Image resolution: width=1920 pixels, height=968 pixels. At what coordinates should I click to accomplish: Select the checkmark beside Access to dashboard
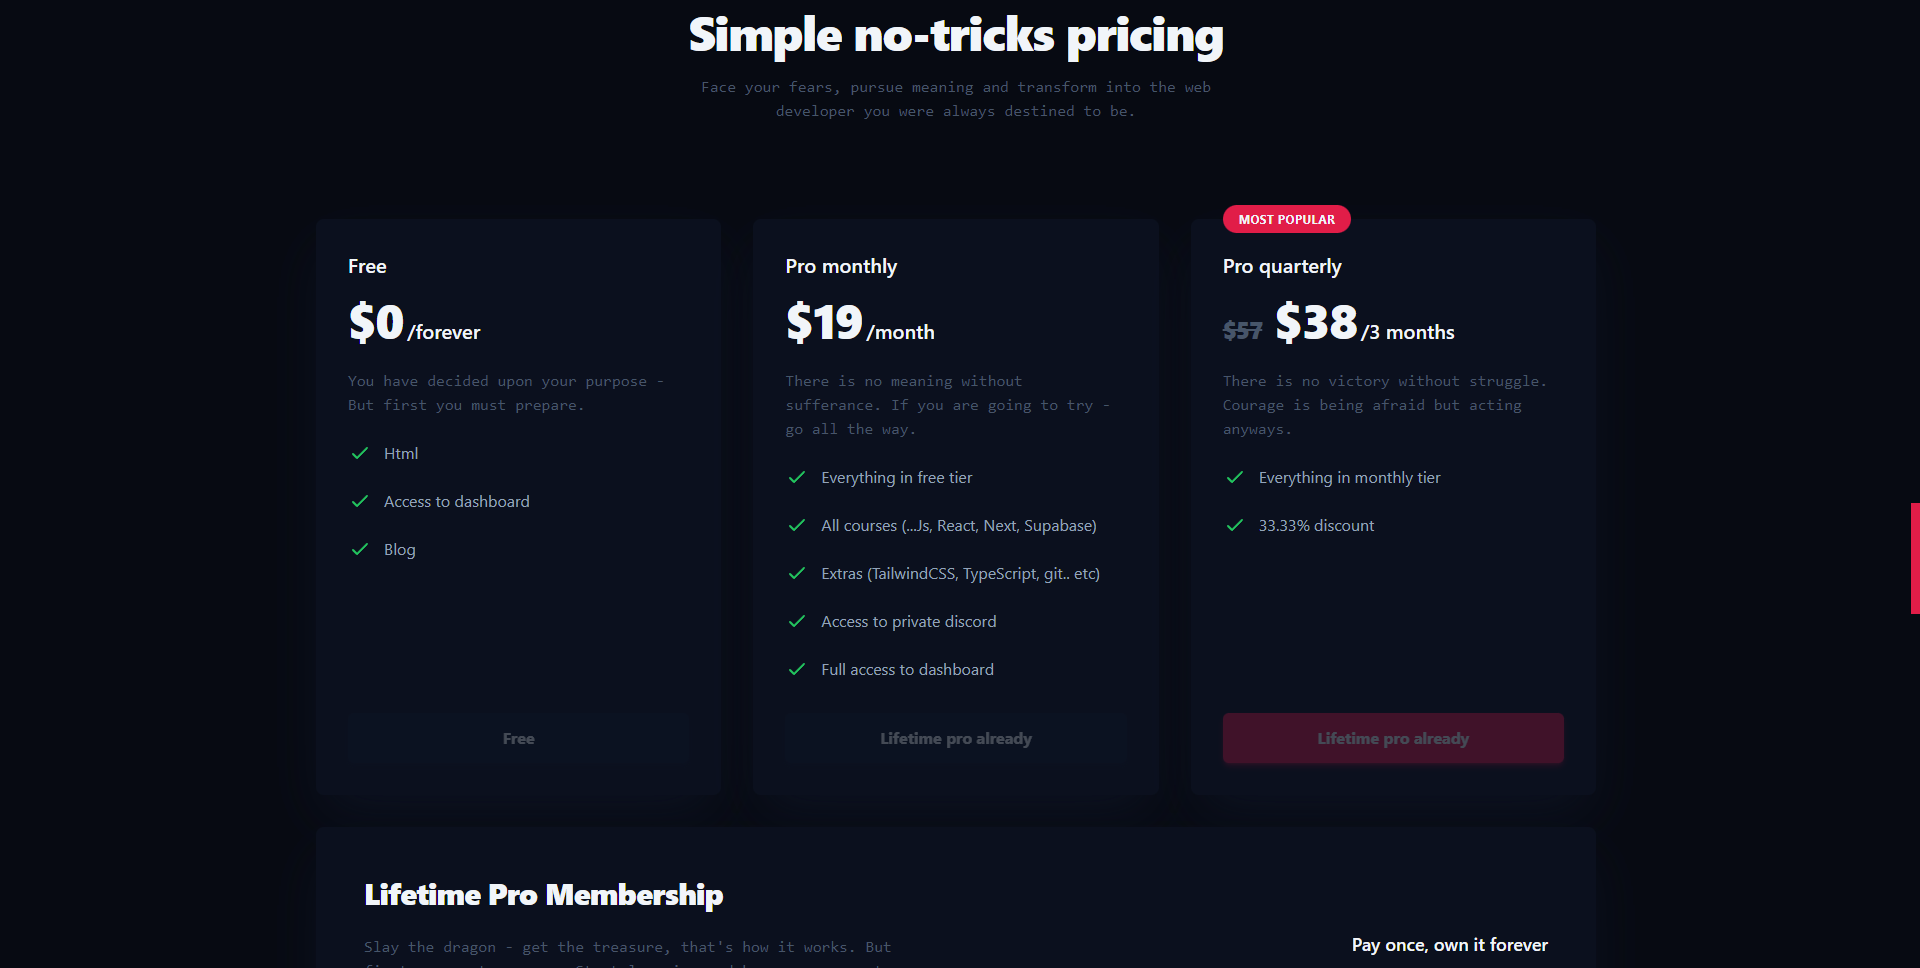[360, 501]
